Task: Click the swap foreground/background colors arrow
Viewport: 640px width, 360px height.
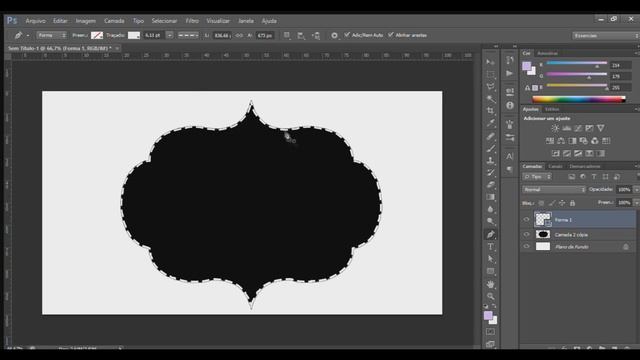Action: (x=494, y=306)
